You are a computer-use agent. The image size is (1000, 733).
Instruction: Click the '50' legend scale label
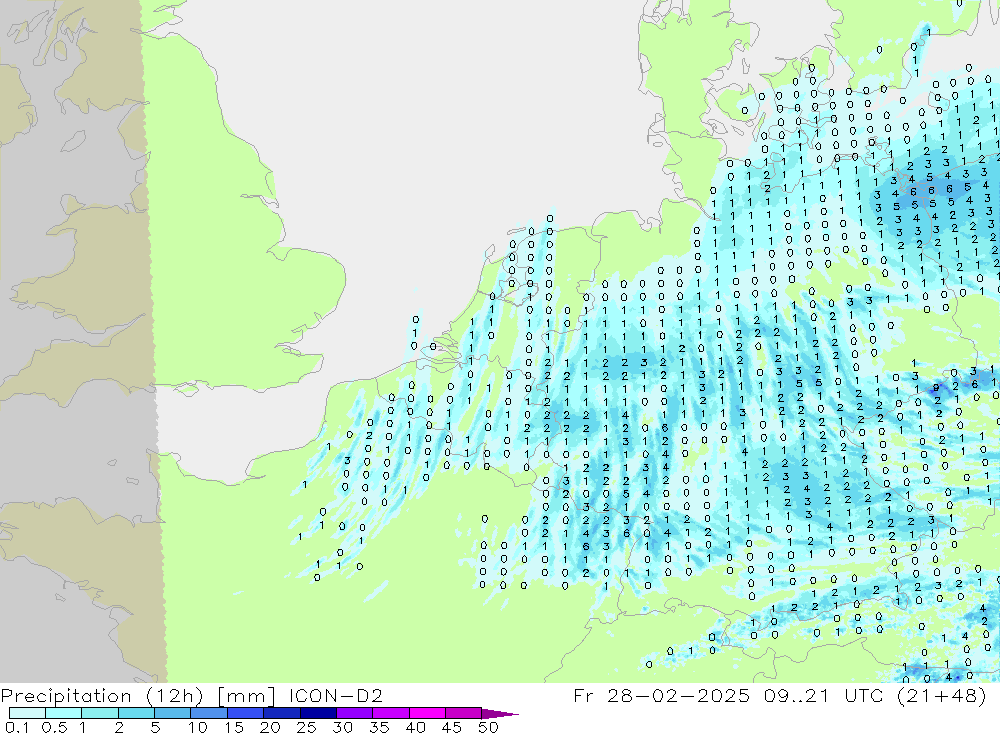click(488, 727)
